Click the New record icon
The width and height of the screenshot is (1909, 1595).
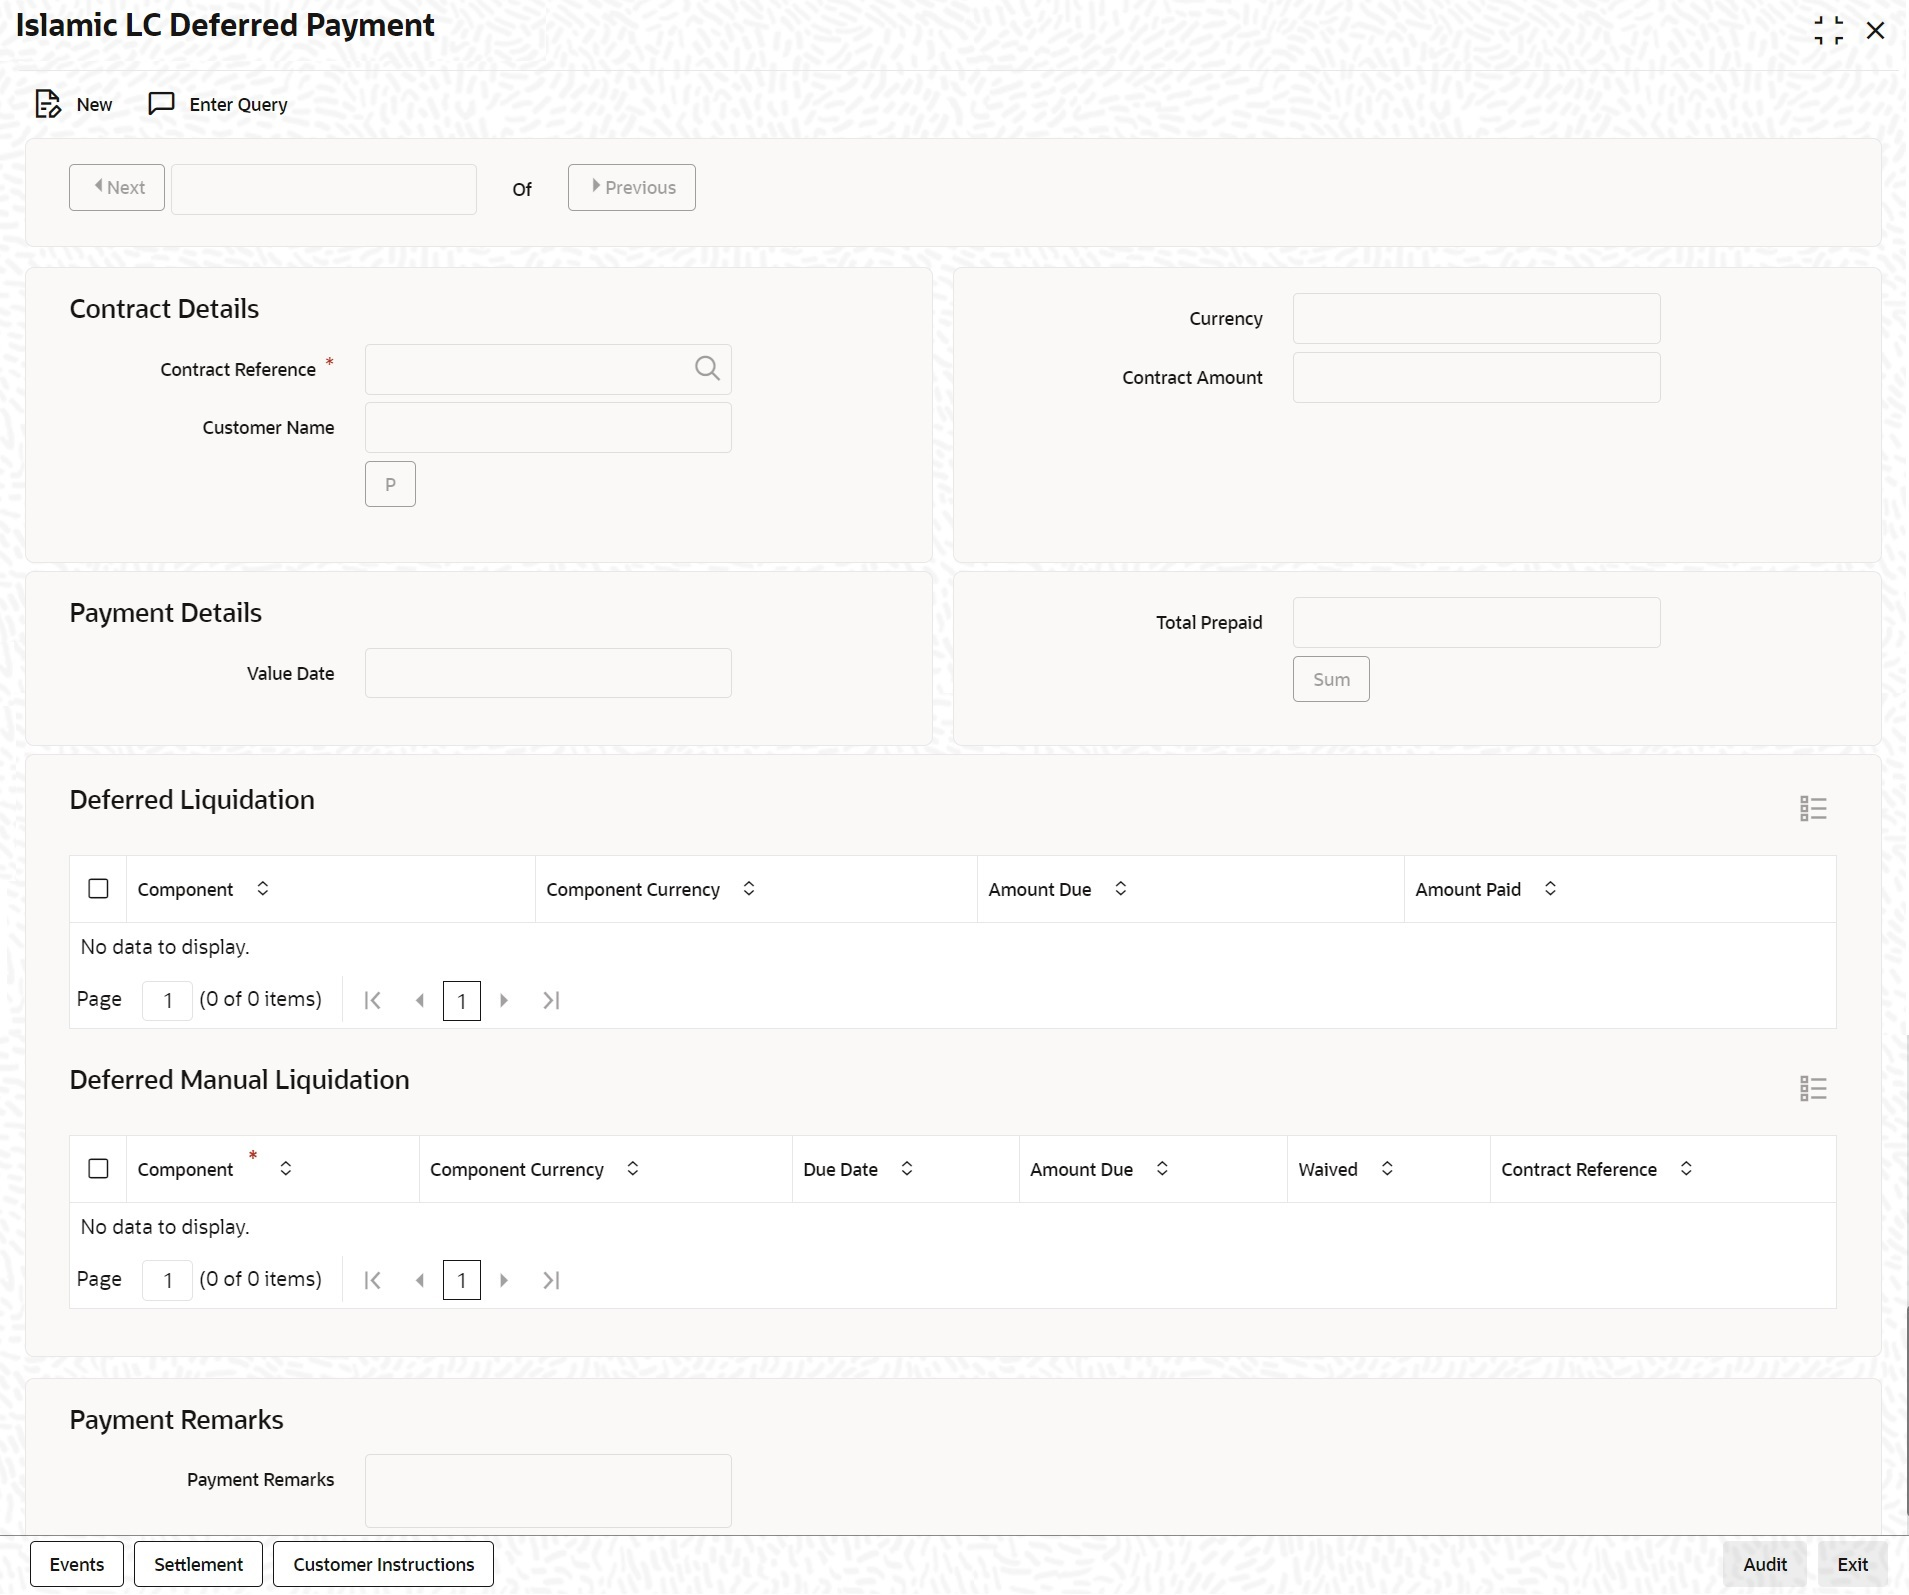48,104
